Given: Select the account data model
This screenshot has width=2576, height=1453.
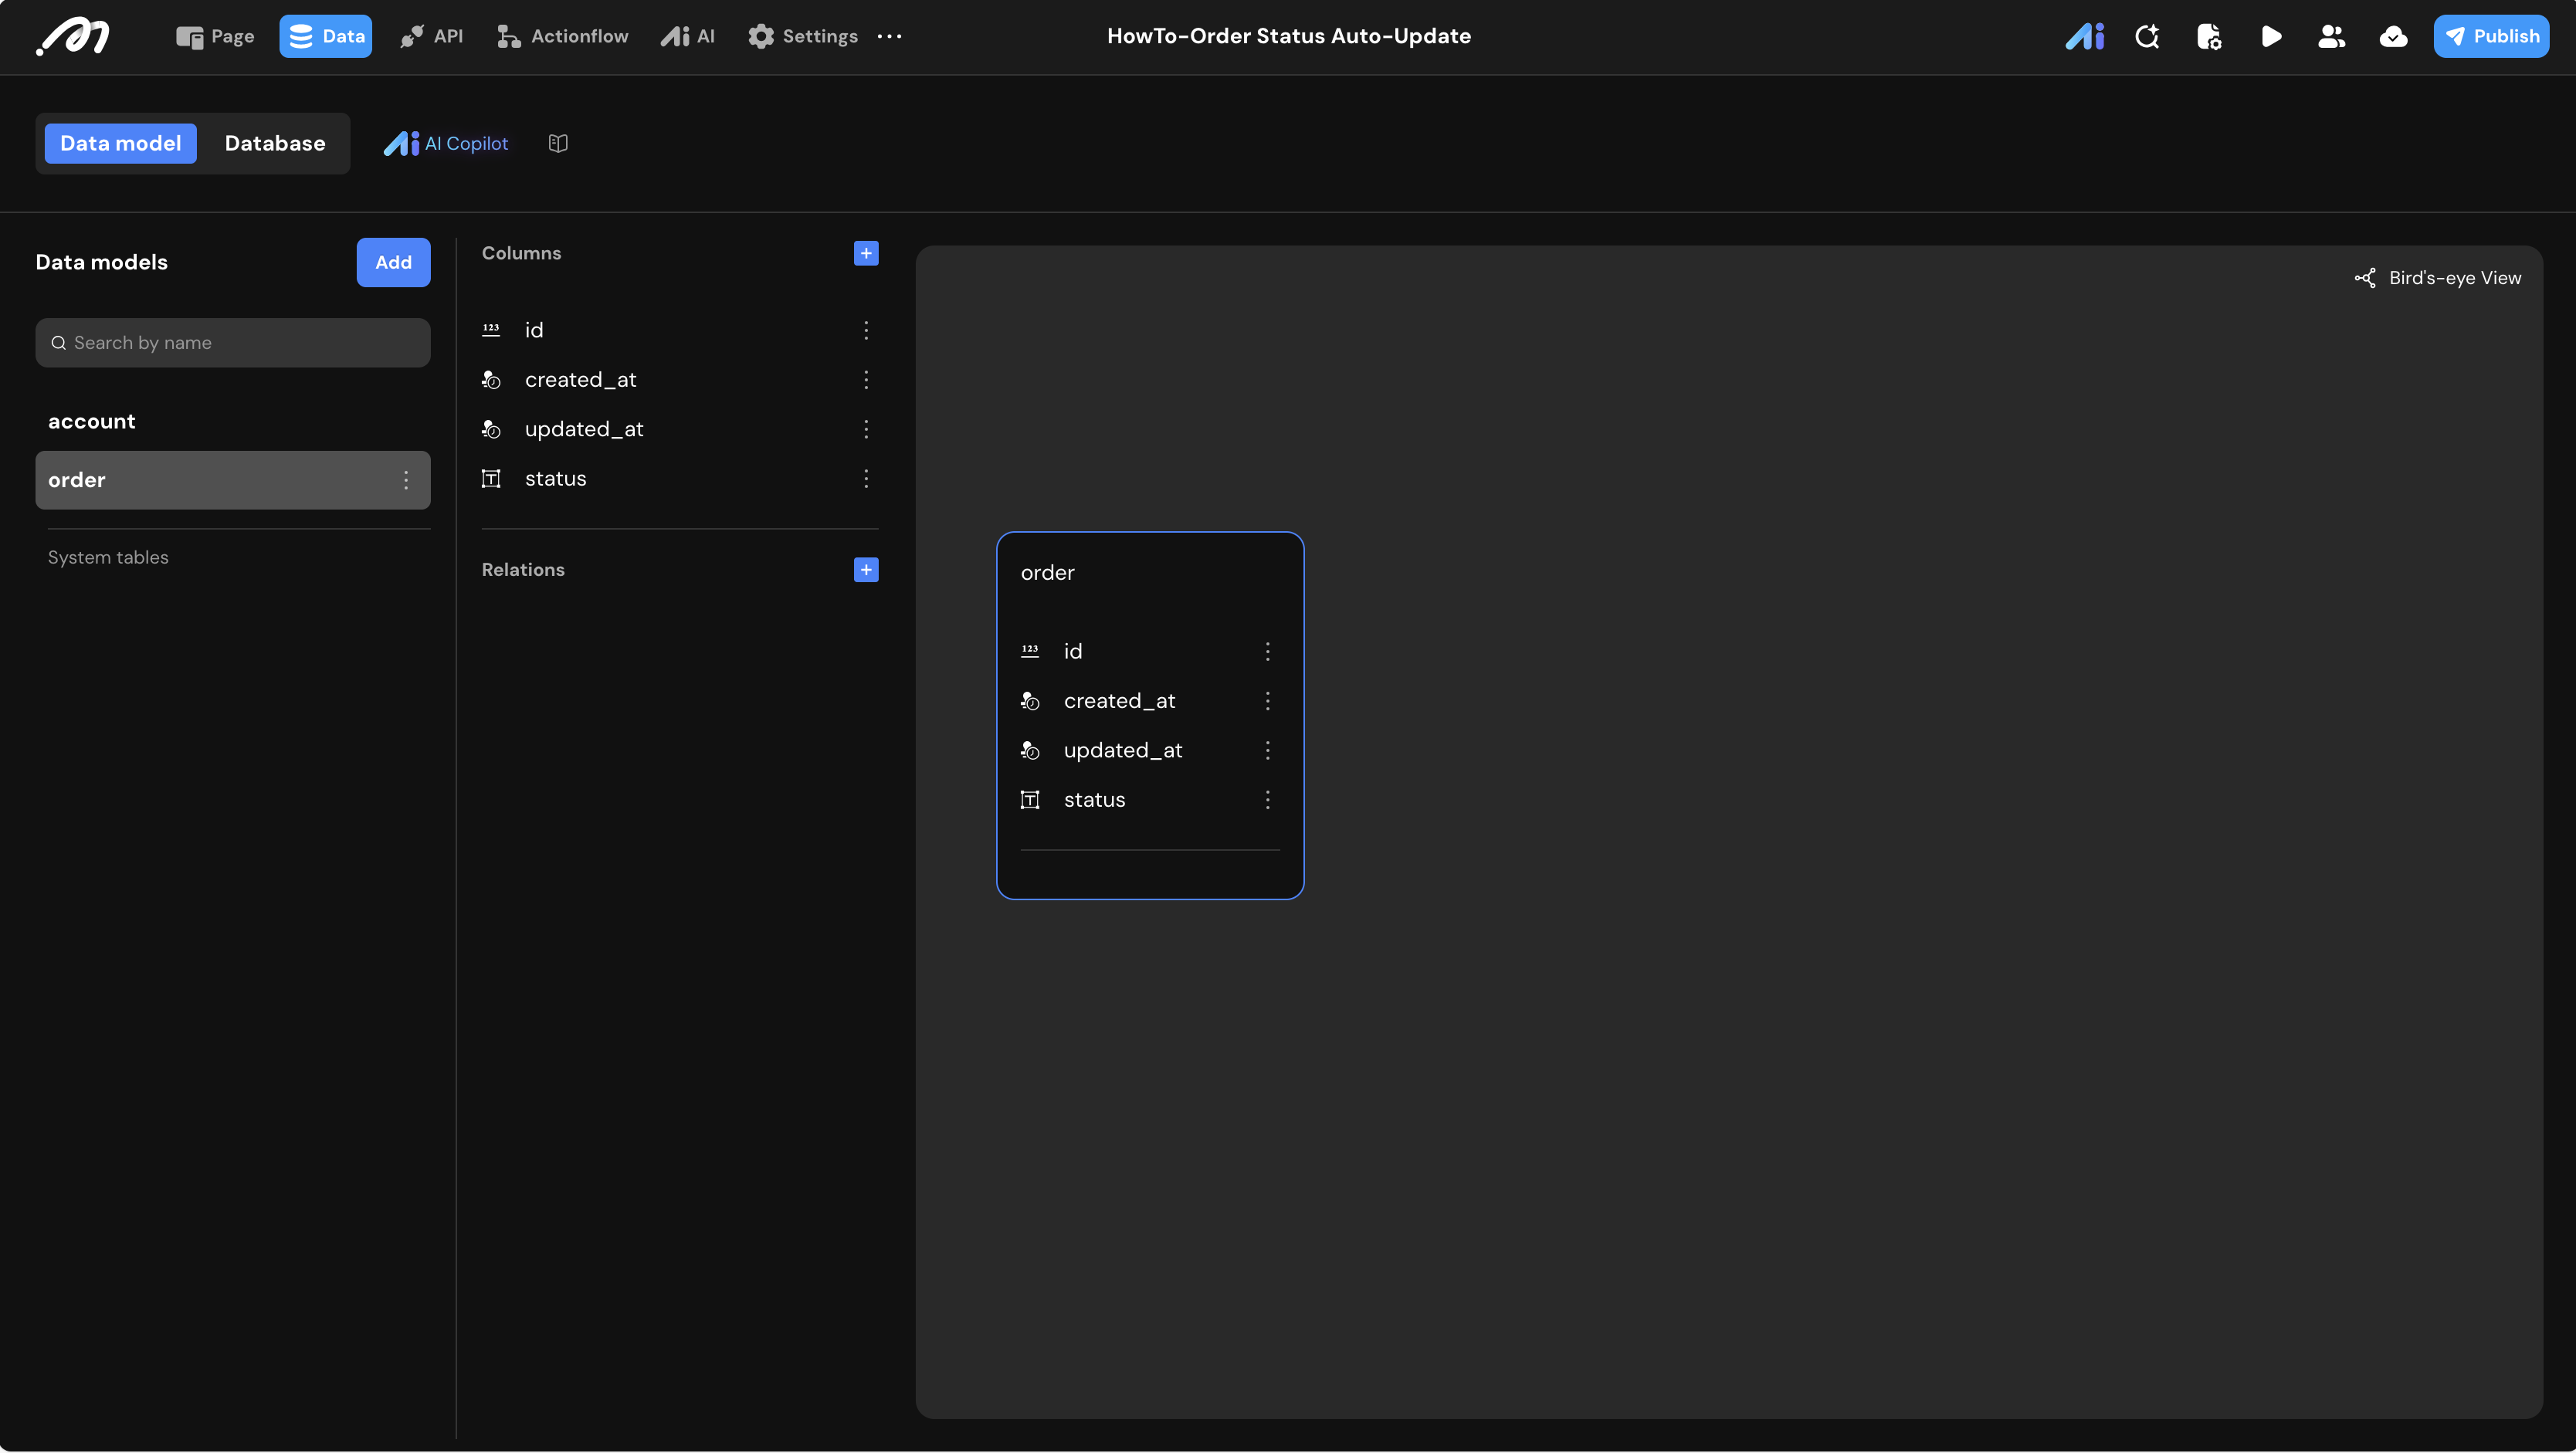Looking at the screenshot, I should 92,422.
